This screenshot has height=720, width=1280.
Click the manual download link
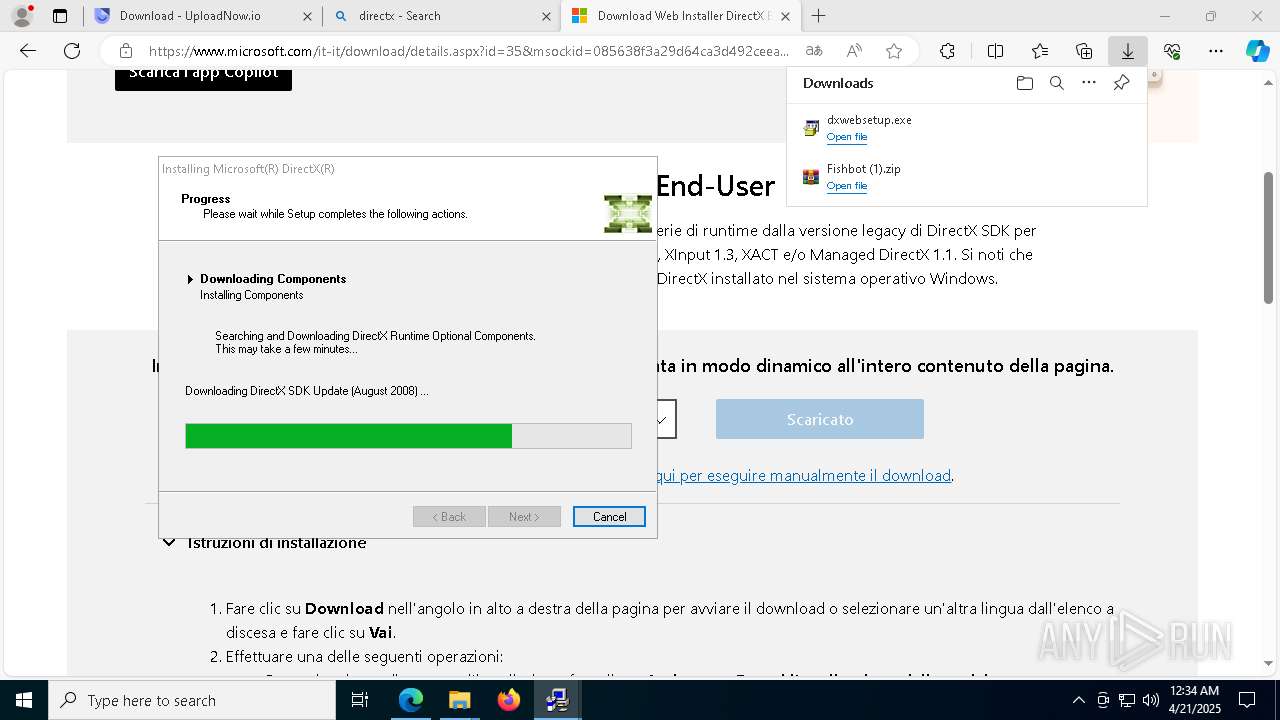[x=804, y=475]
